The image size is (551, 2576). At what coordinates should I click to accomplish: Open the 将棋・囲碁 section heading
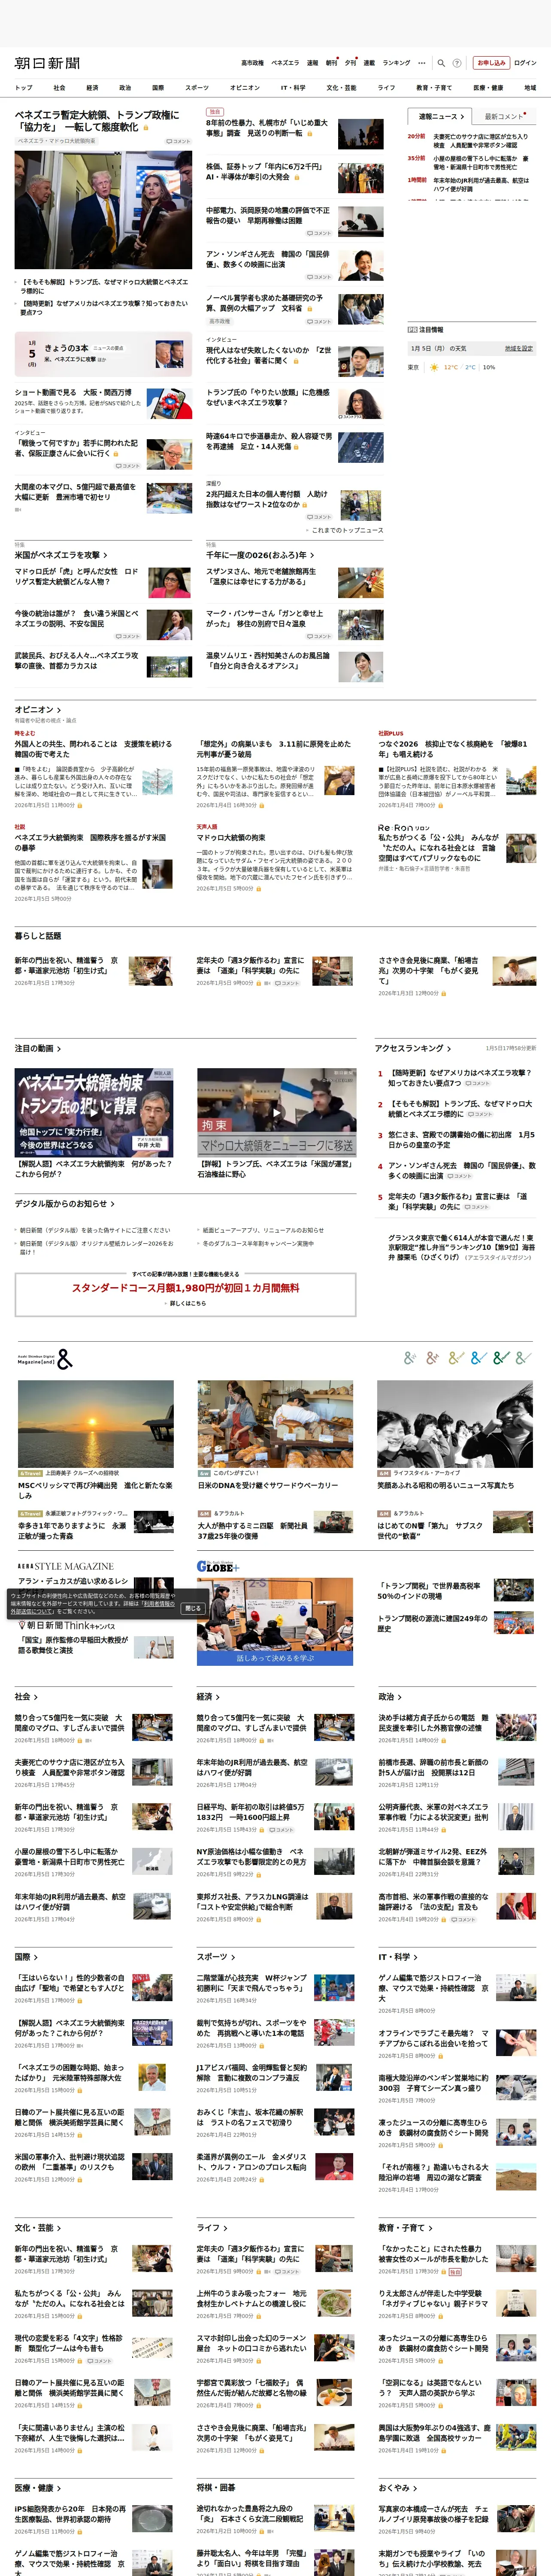click(216, 2487)
